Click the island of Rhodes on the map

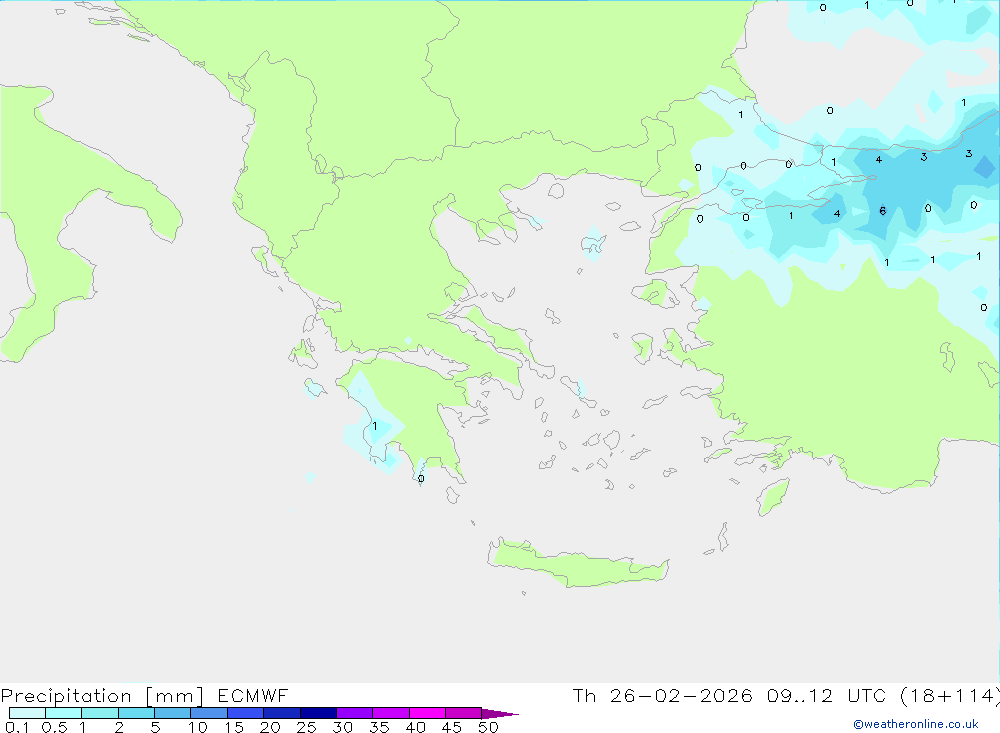[773, 497]
